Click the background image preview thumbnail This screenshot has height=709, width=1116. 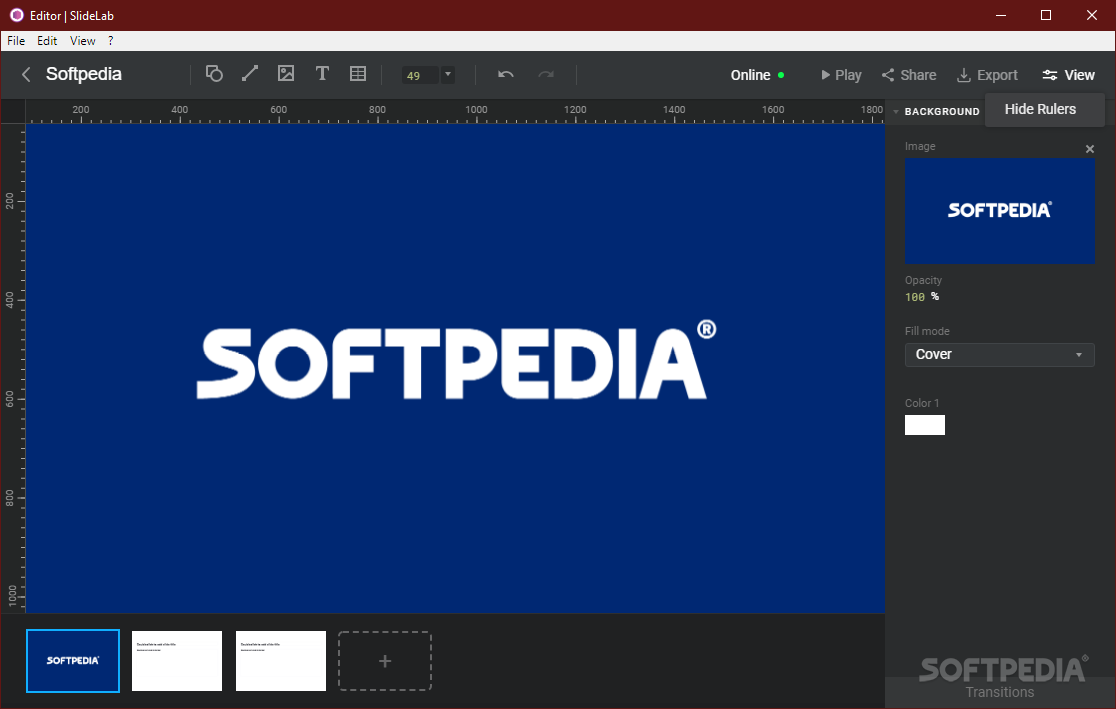click(x=999, y=211)
